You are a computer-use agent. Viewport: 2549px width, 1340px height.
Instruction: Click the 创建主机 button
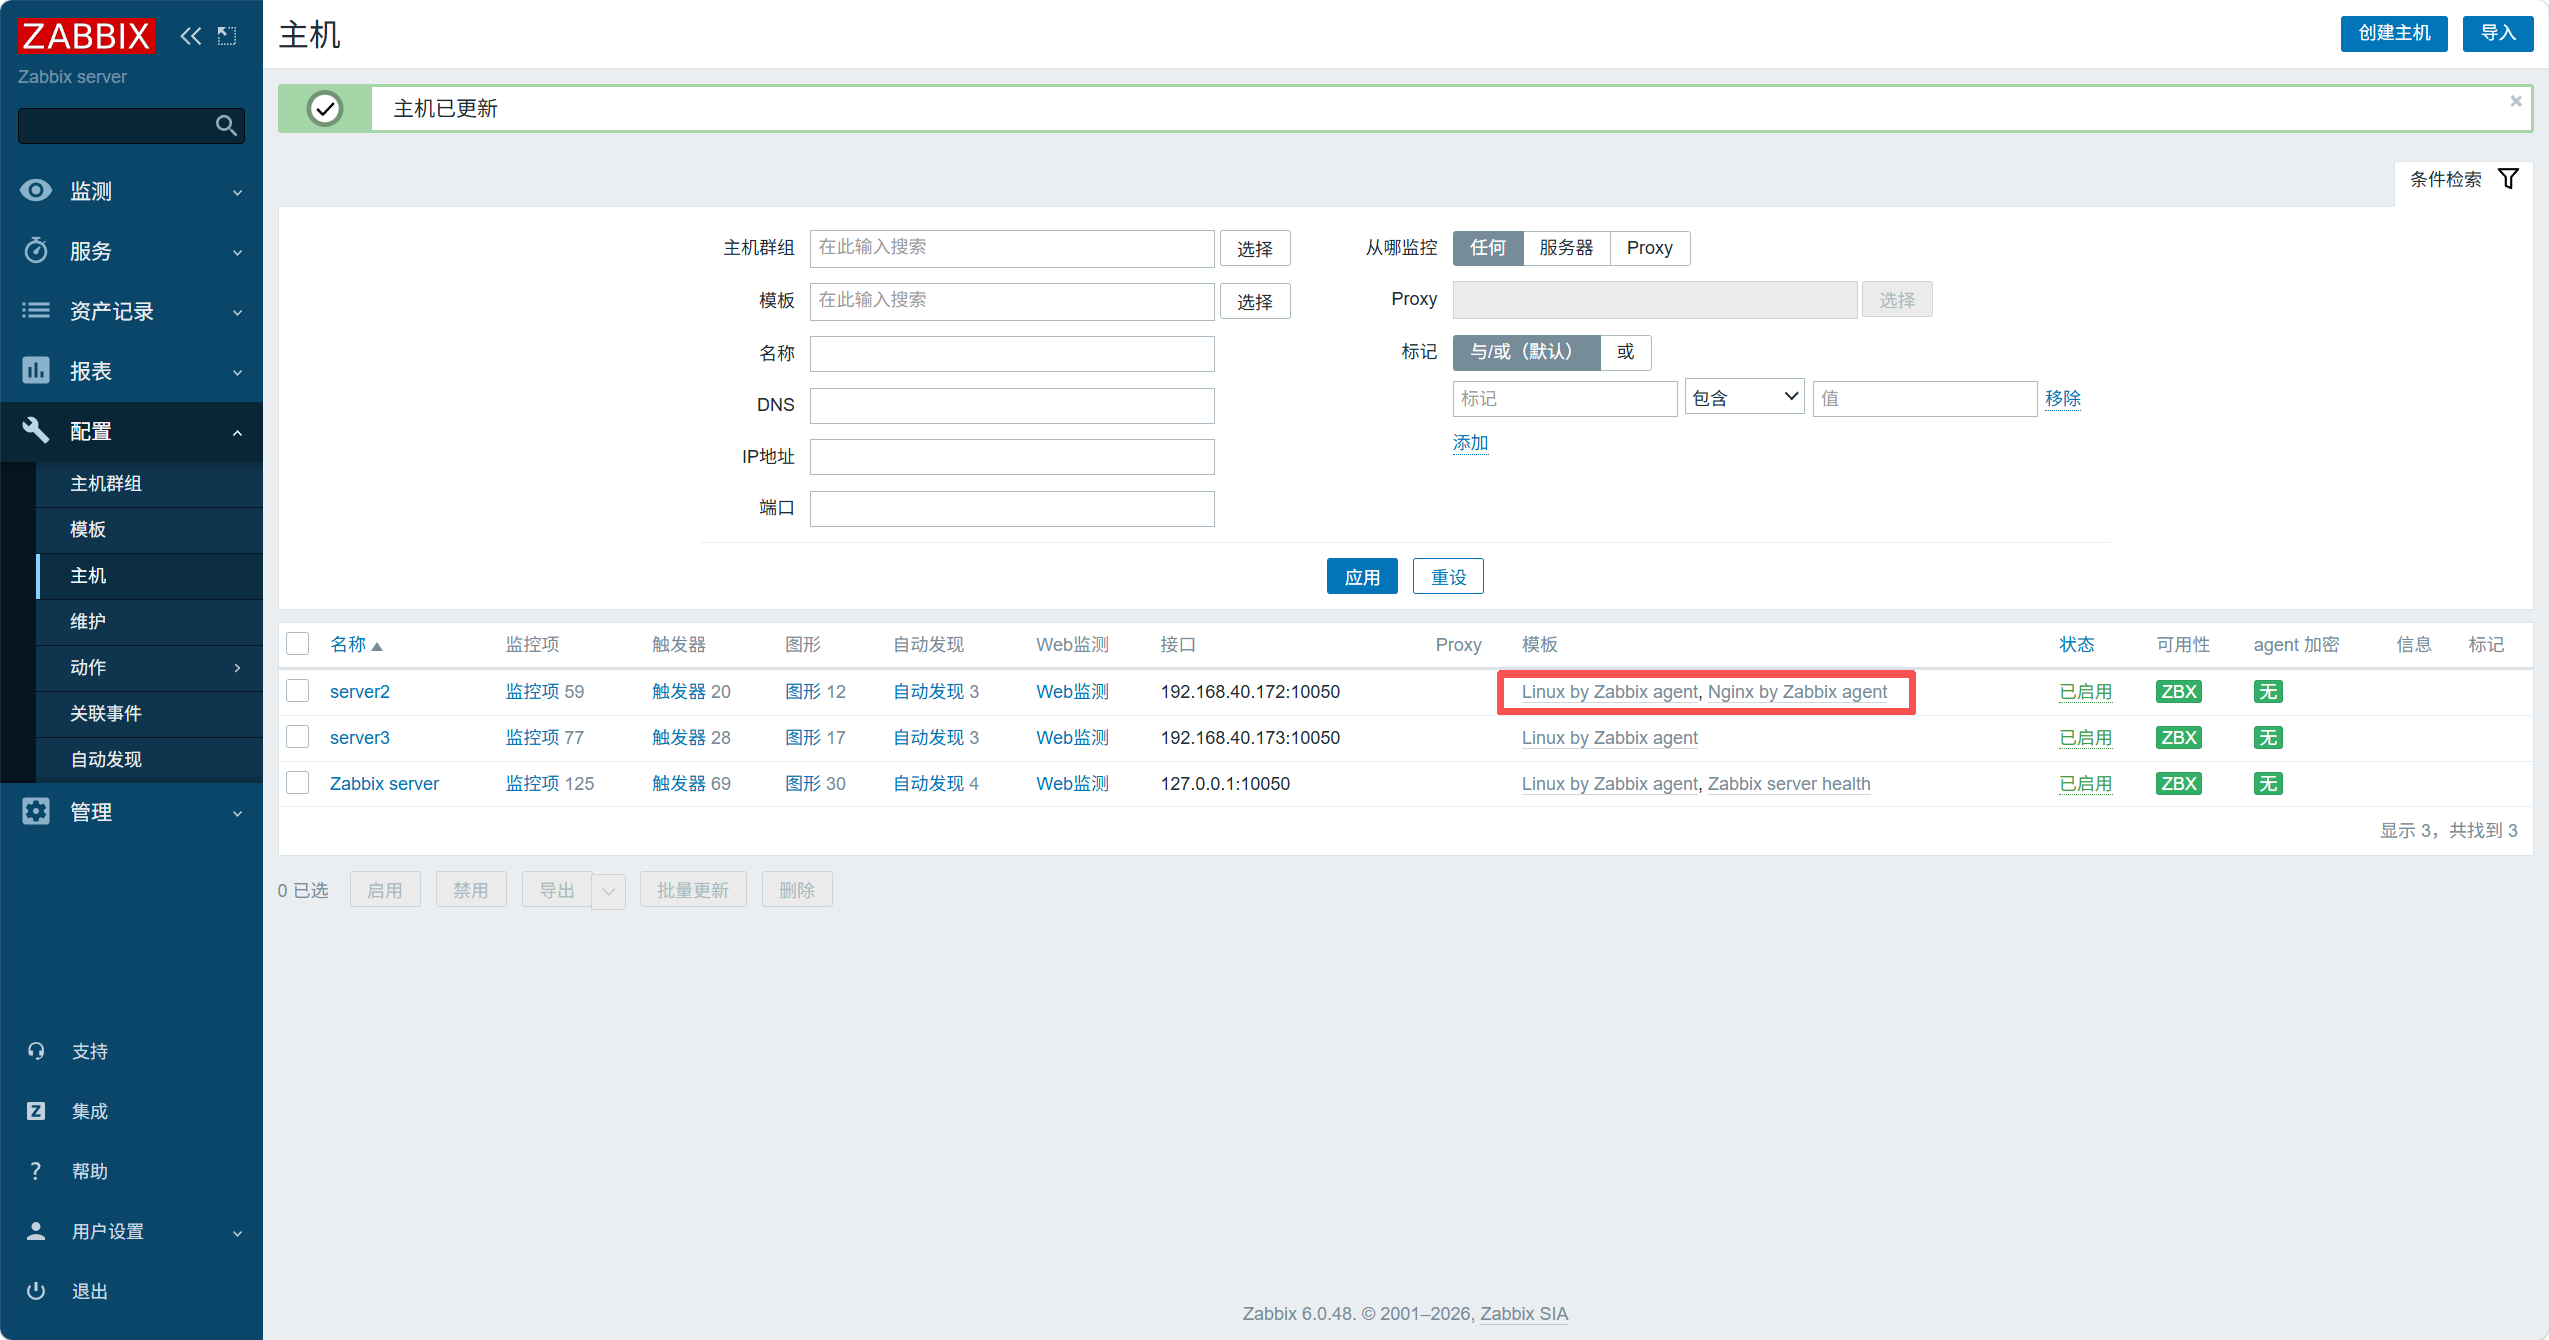tap(2394, 33)
